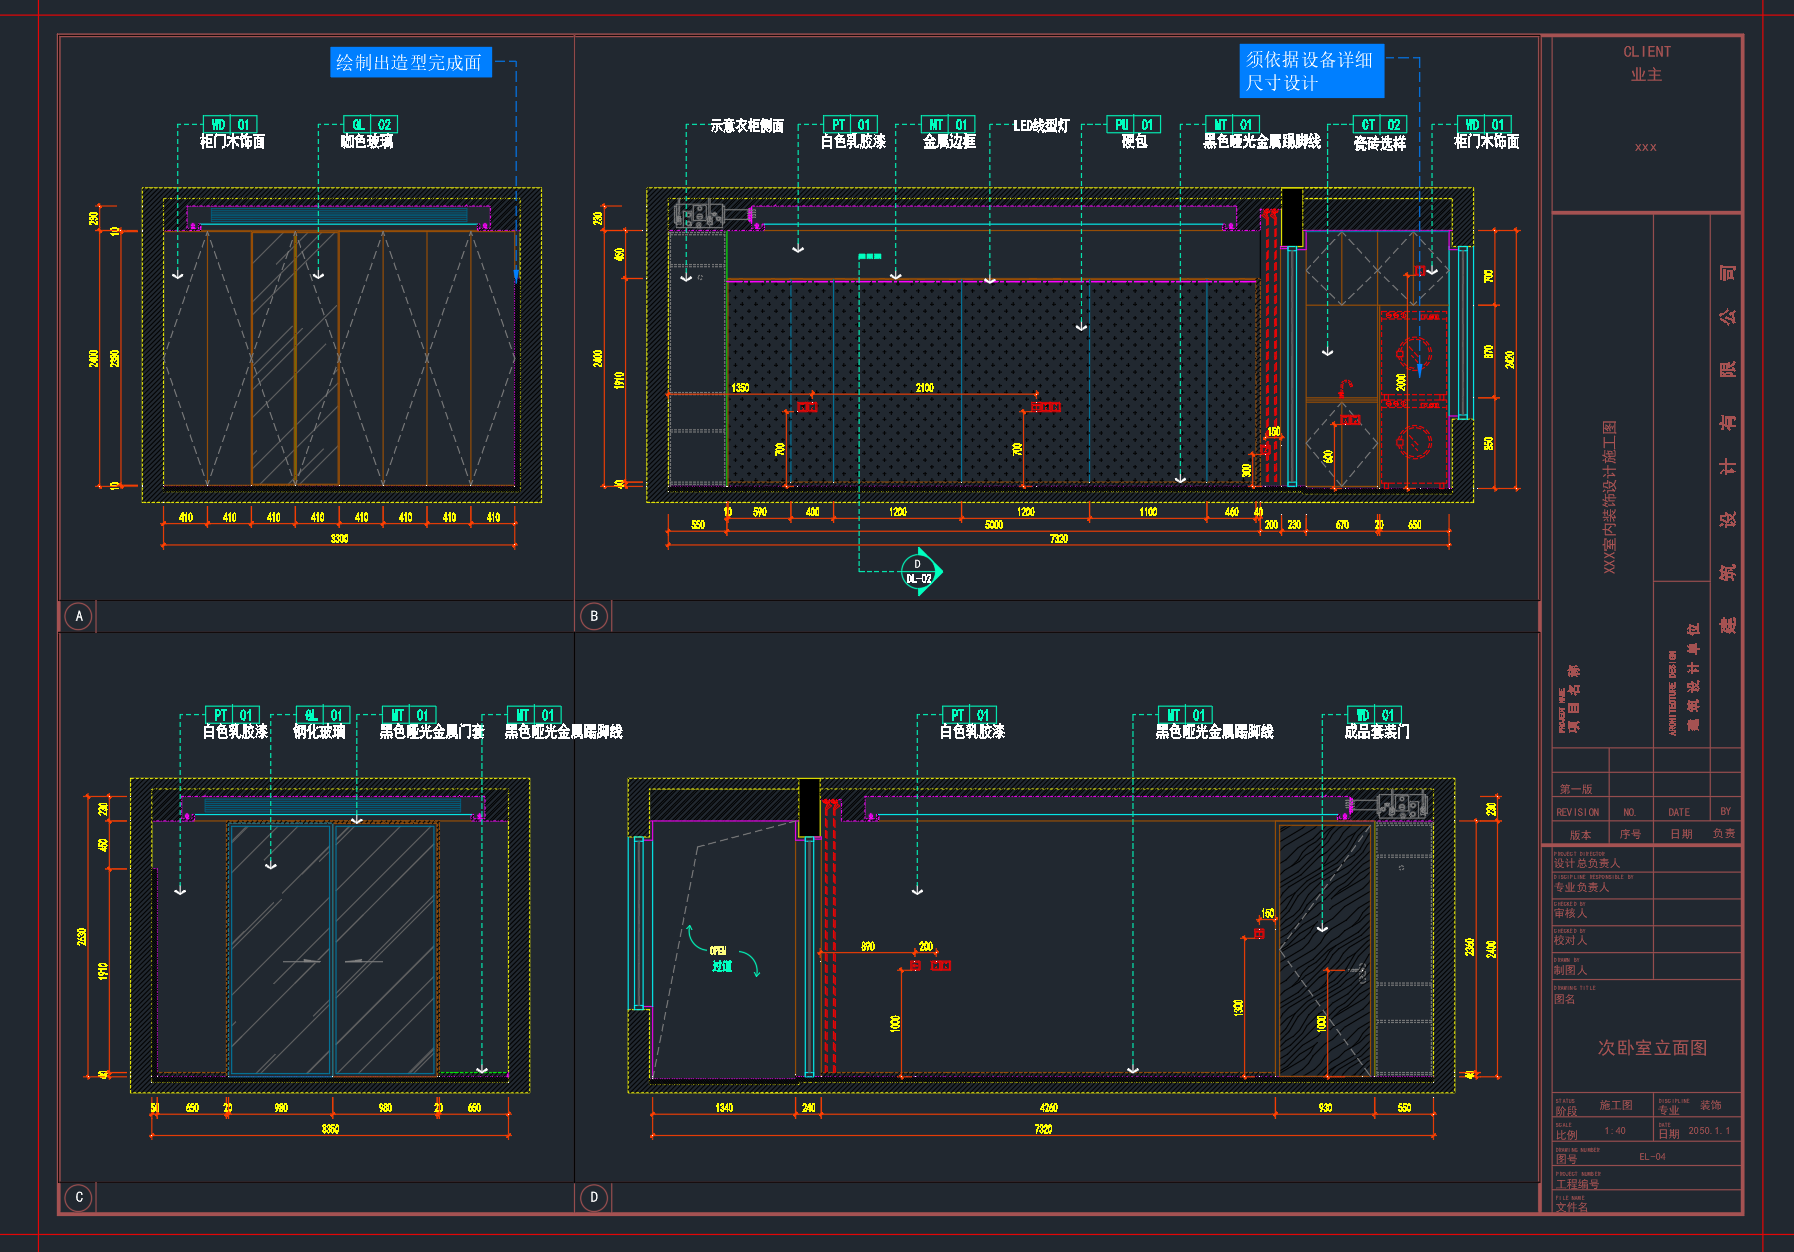
Task: Select the 设计总负责人 title block field
Action: pos(1587,863)
